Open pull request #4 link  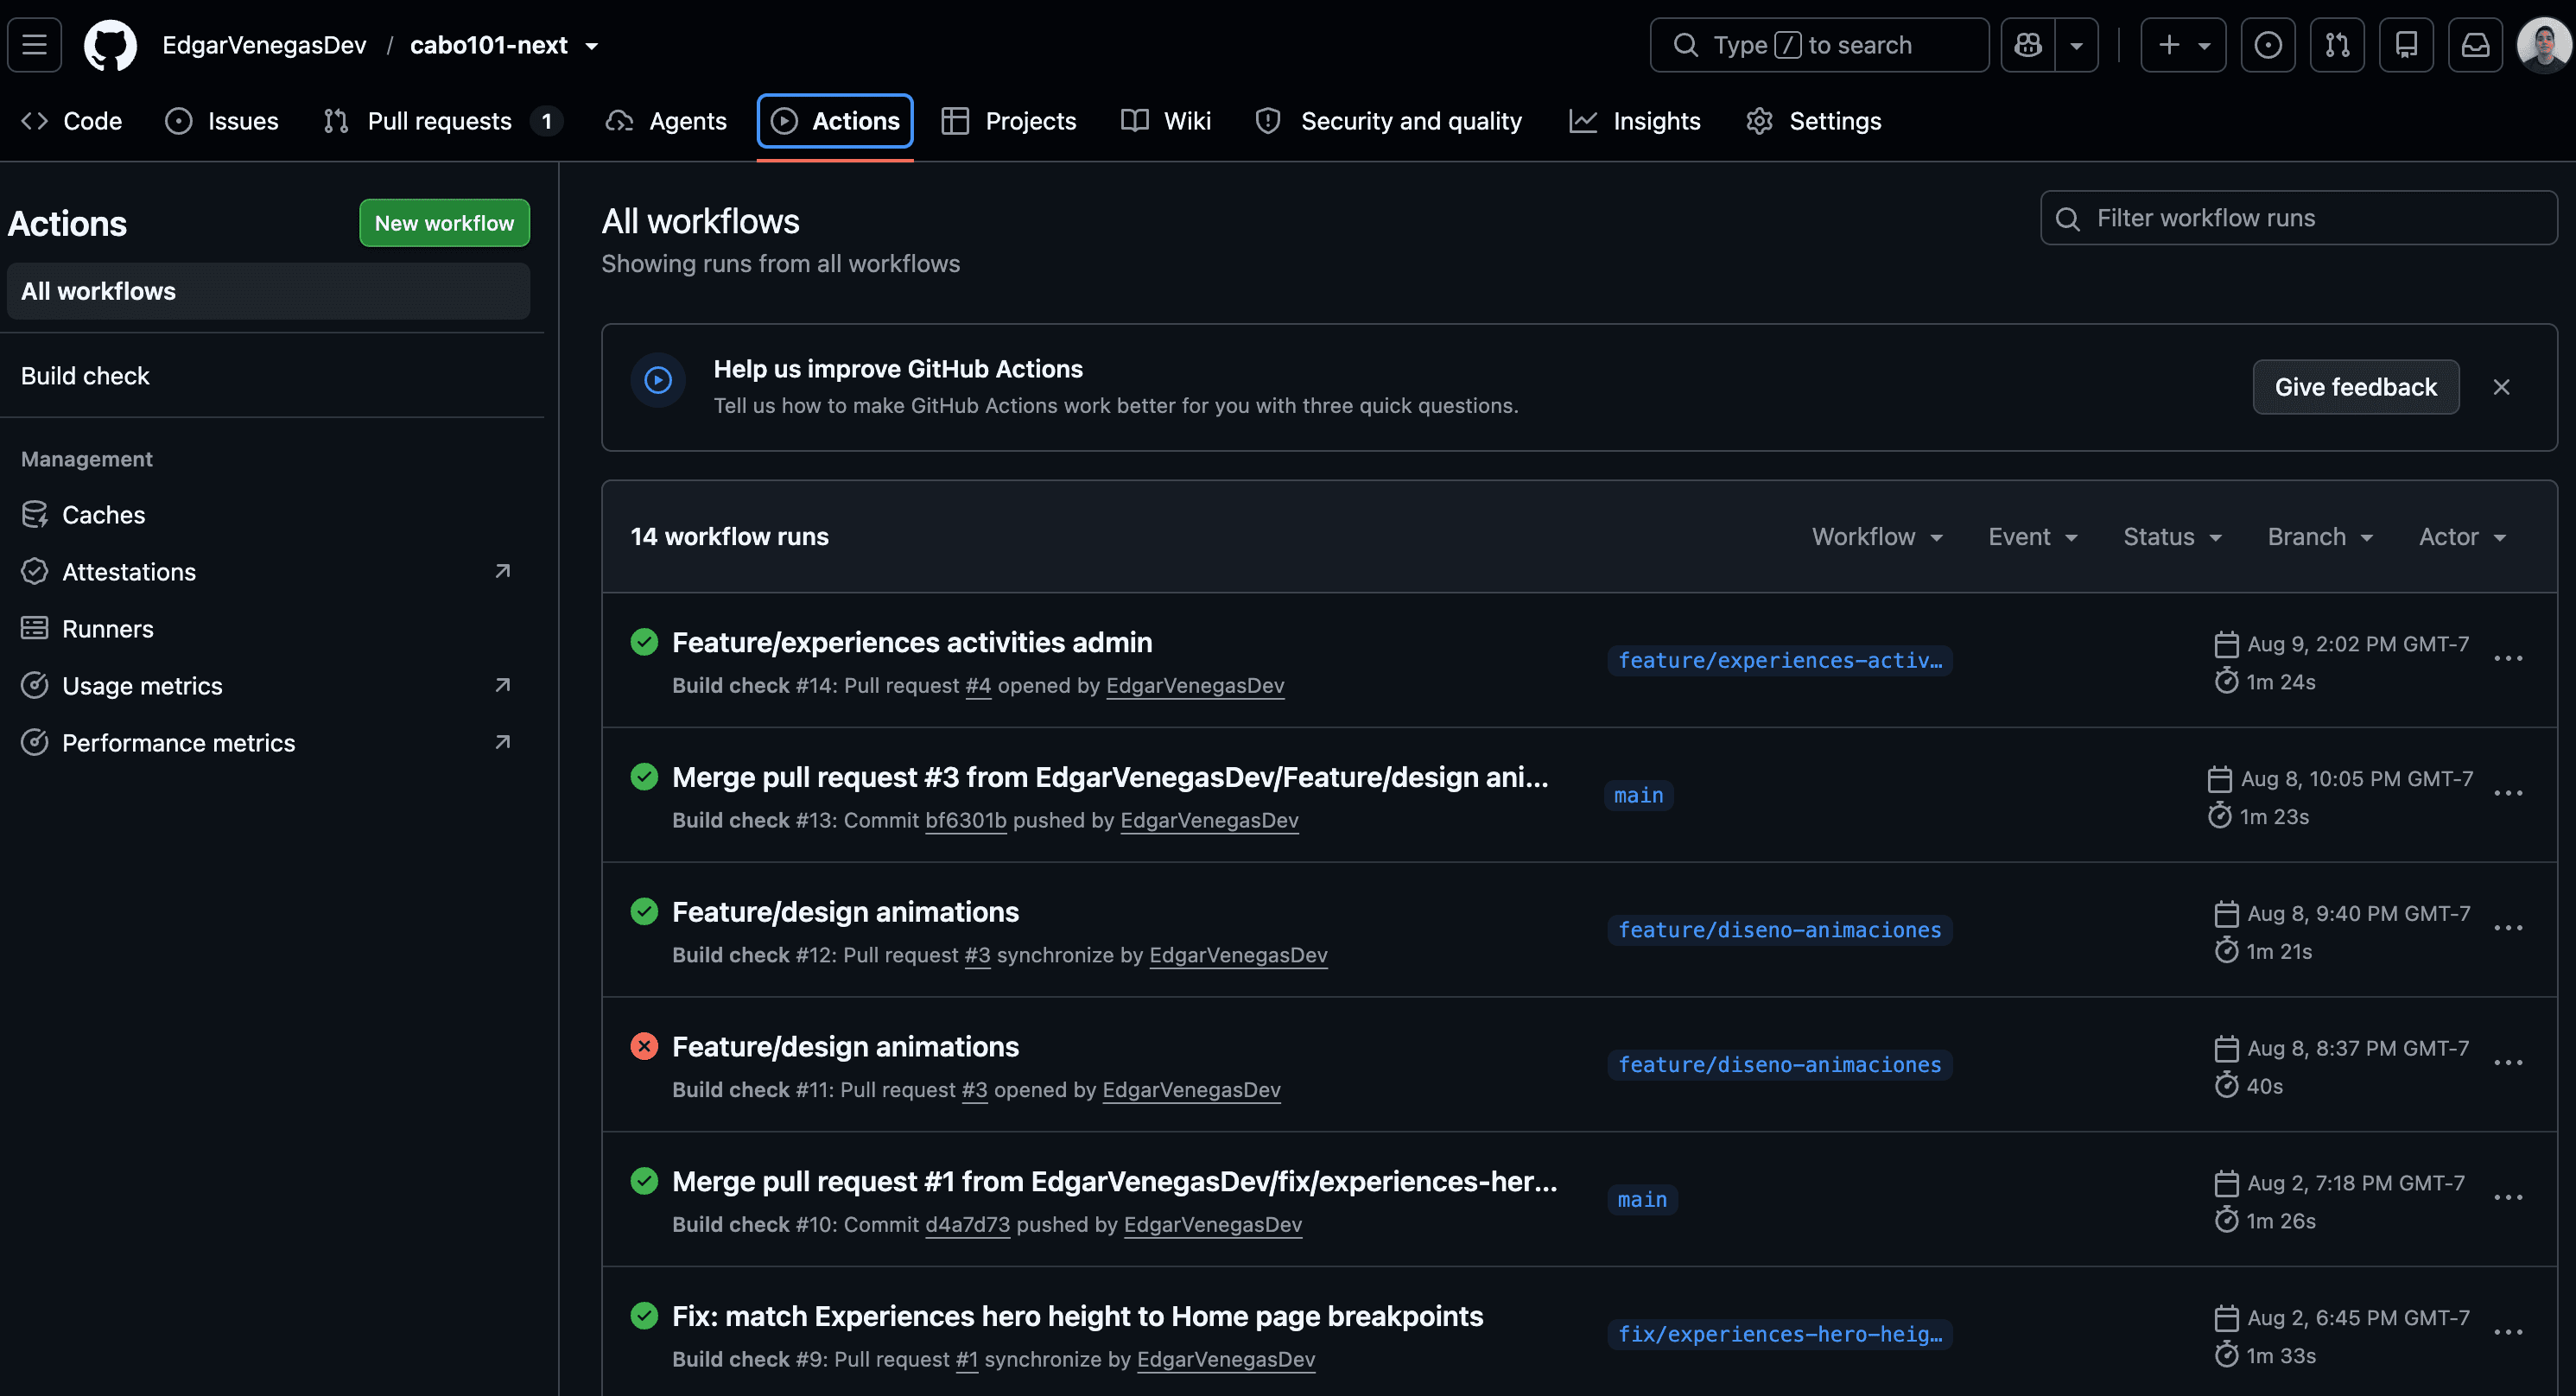click(x=978, y=686)
